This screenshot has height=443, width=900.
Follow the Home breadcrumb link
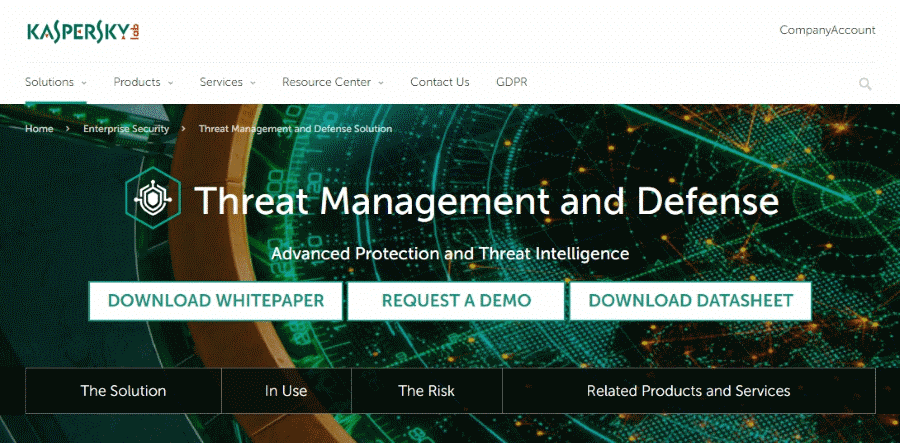coord(39,129)
